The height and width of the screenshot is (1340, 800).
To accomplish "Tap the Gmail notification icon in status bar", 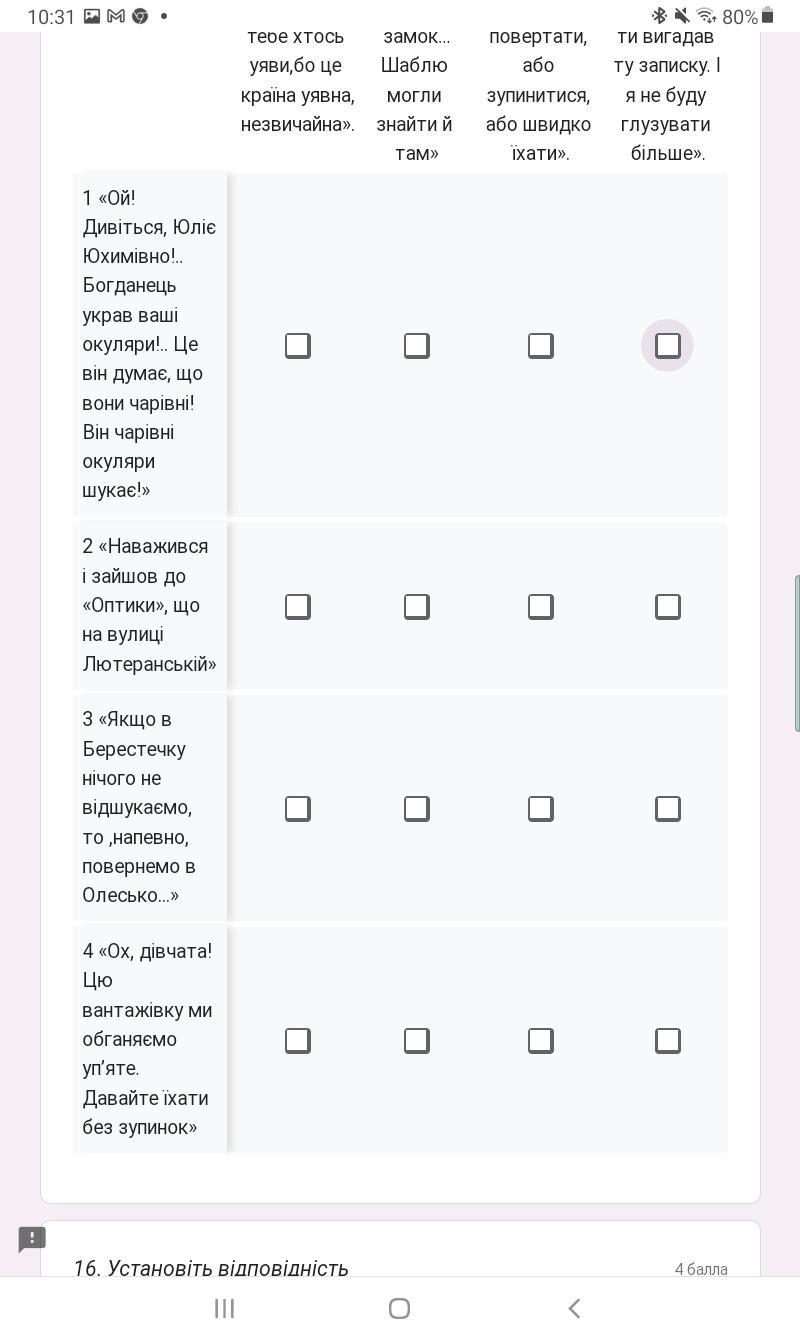I will pos(115,16).
